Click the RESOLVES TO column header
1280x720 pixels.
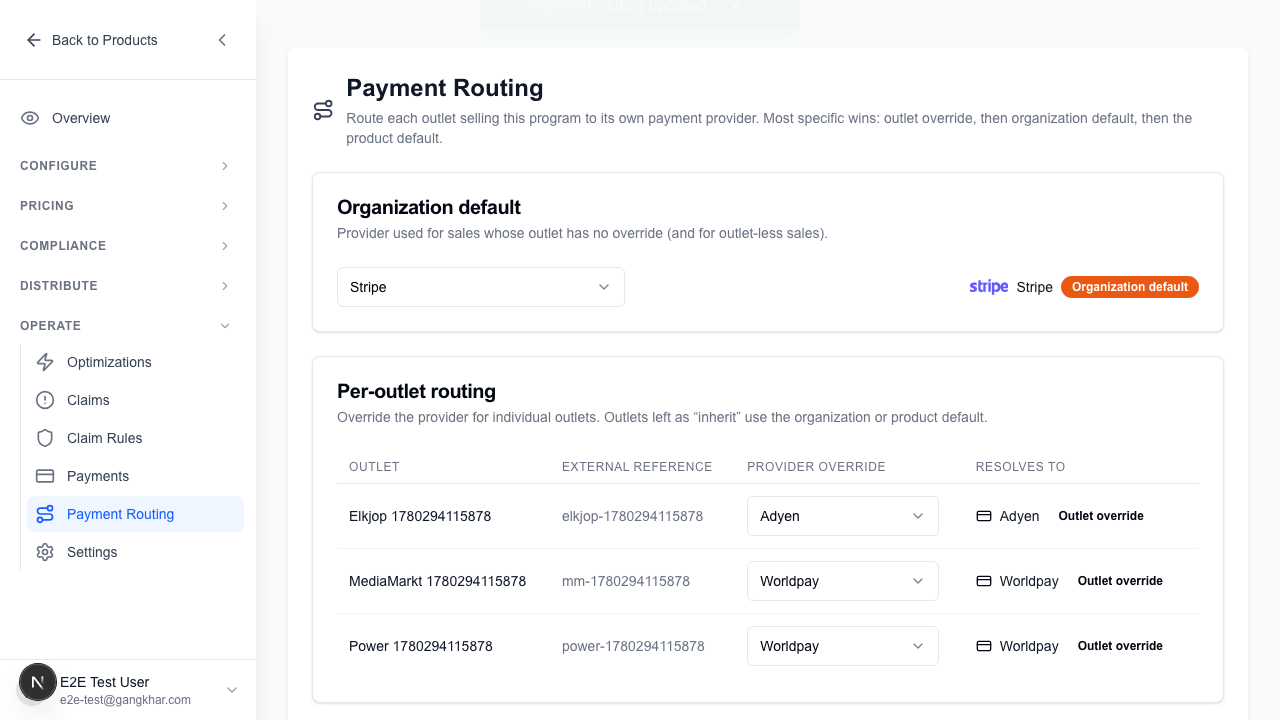[1020, 467]
